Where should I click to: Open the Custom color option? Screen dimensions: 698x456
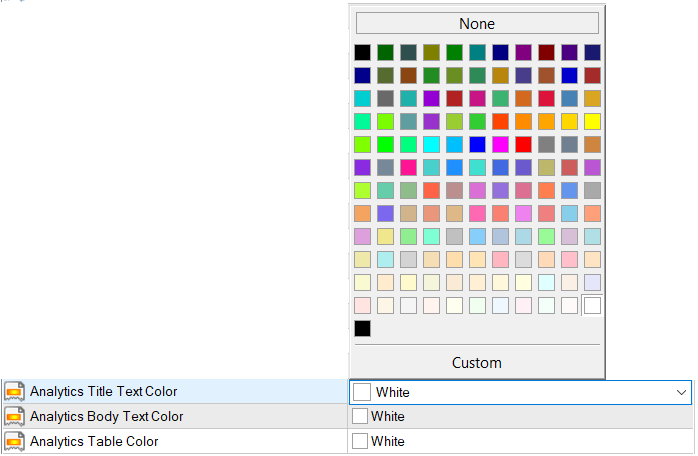point(477,362)
